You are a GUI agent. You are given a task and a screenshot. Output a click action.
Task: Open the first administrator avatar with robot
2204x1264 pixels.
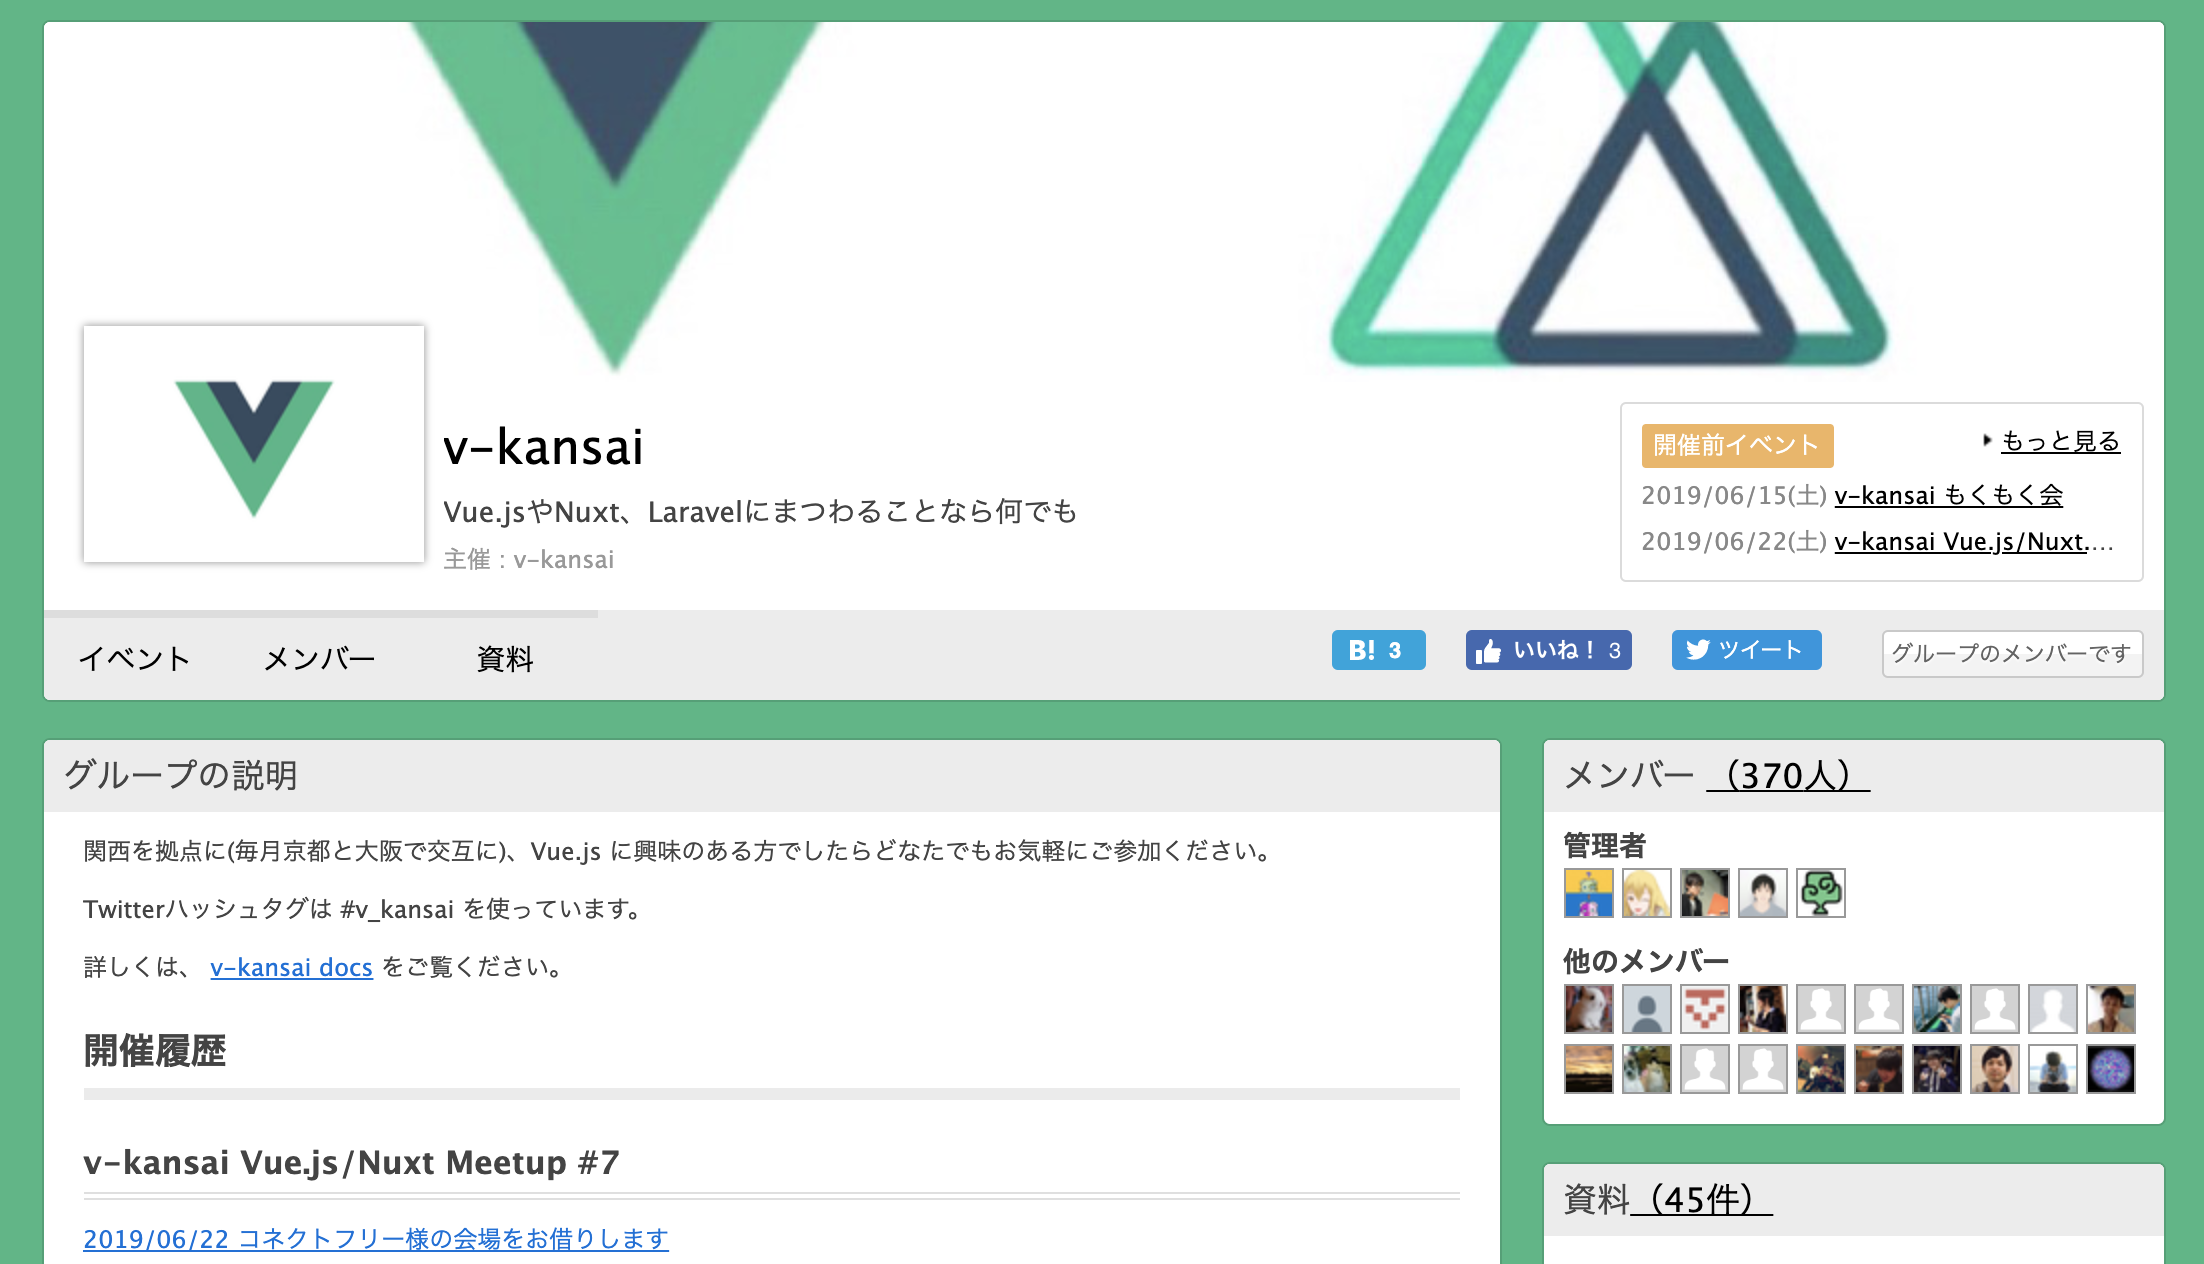pyautogui.click(x=1588, y=893)
